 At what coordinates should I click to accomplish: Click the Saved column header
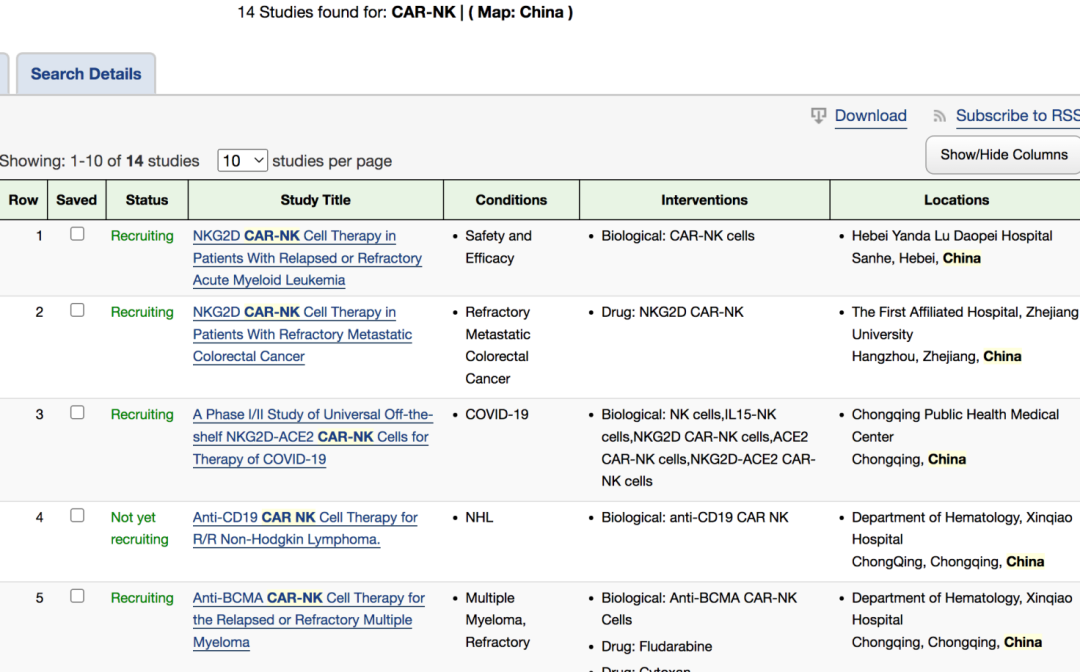click(x=76, y=200)
